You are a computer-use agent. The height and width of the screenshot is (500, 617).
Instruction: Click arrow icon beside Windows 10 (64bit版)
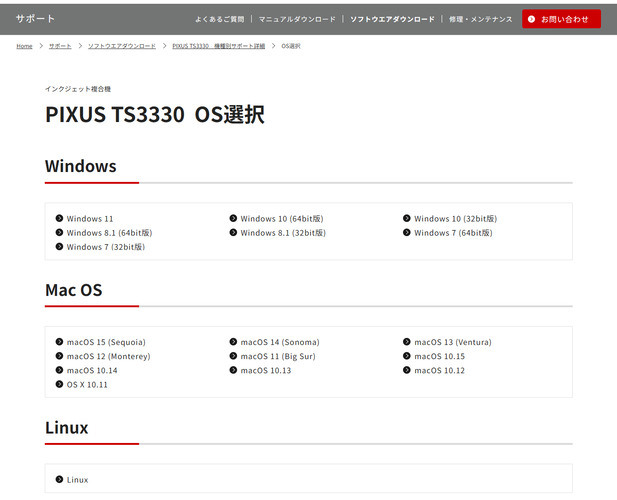click(x=233, y=218)
